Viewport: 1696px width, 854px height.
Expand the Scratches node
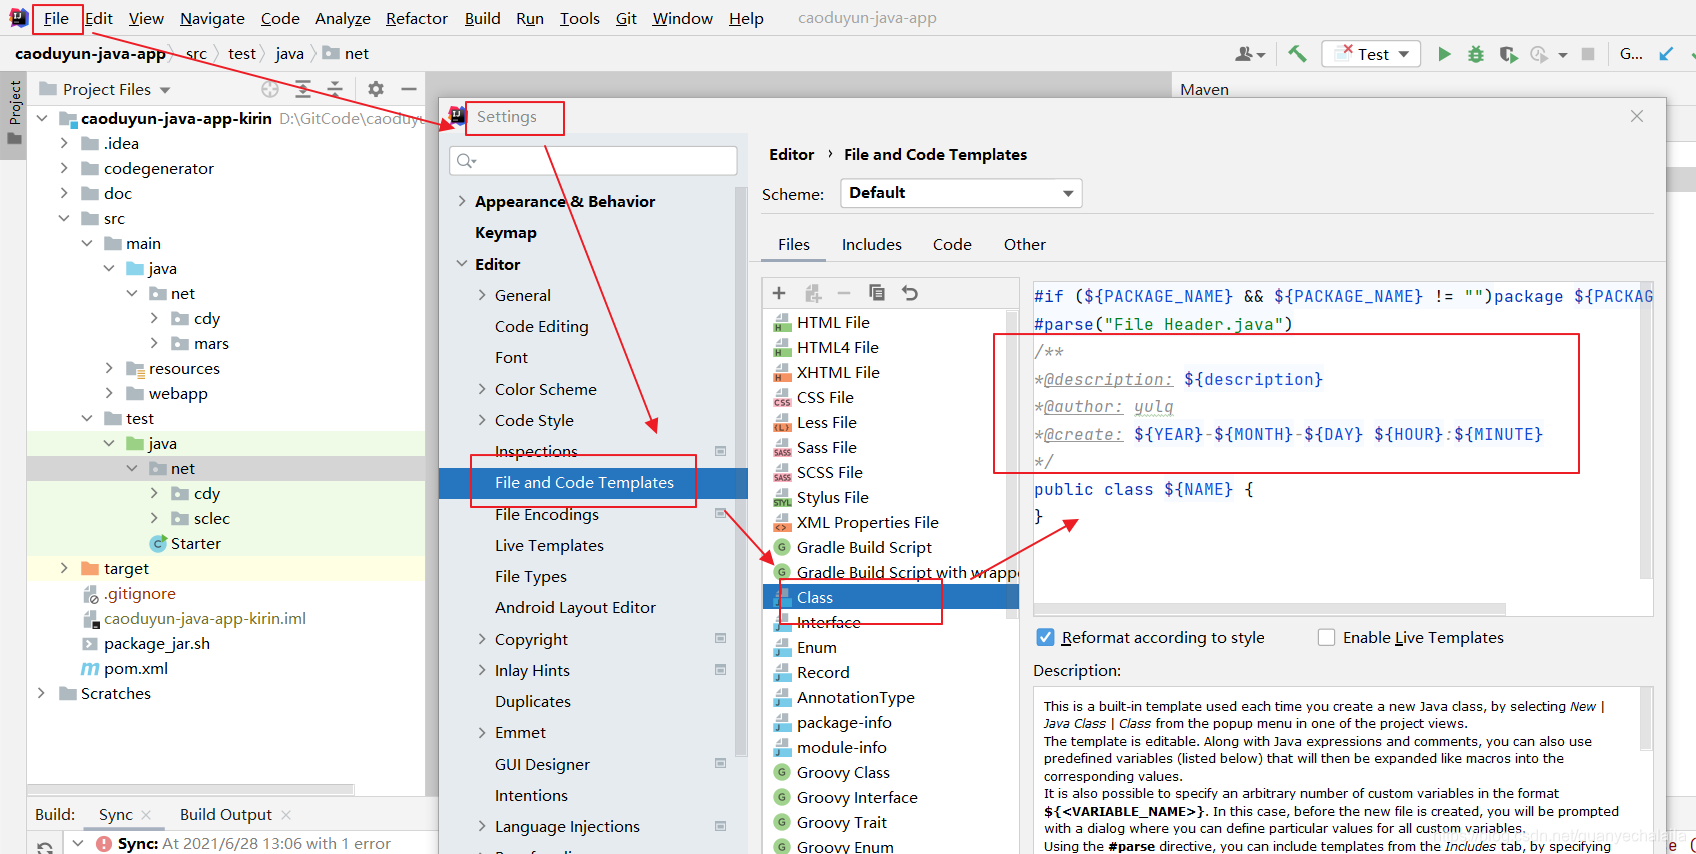point(41,693)
